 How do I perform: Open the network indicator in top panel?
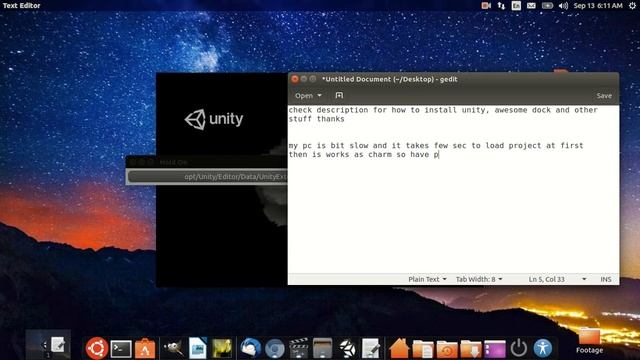(501, 5)
